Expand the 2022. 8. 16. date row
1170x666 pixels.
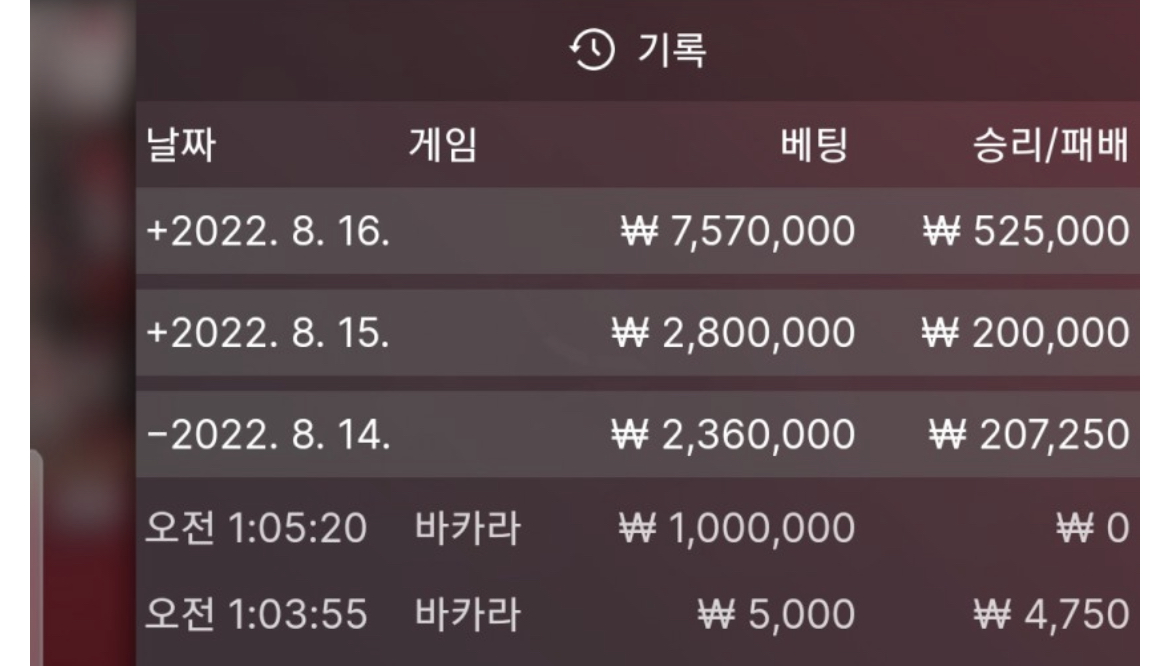(x=267, y=231)
